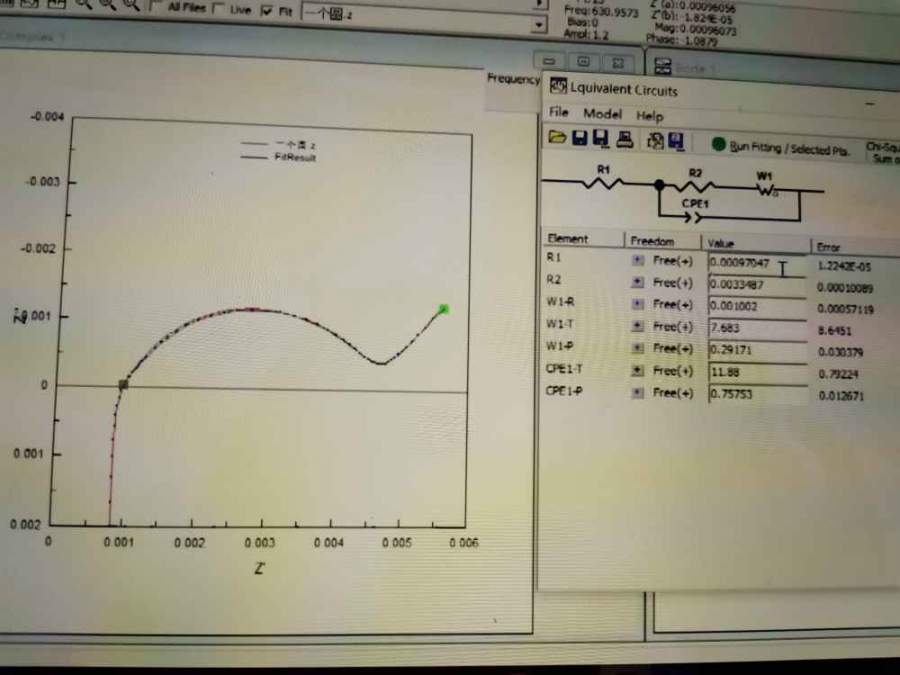900x675 pixels.
Task: Click the copy results icon before last disk
Action: [655, 141]
